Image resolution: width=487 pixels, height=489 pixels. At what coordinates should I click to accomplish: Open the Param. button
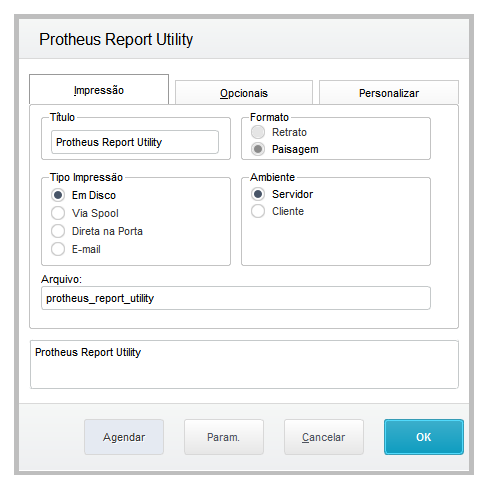pyautogui.click(x=224, y=437)
